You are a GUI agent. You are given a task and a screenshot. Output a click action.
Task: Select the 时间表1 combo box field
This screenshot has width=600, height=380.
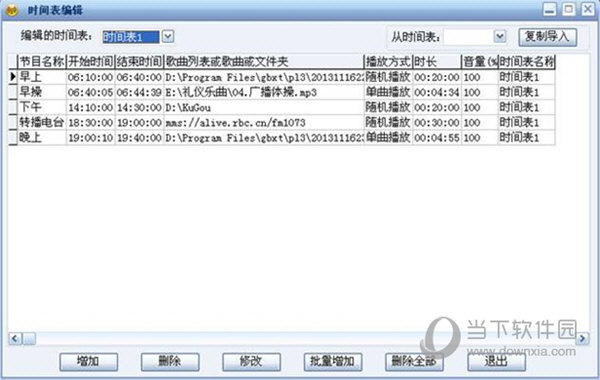tap(131, 37)
